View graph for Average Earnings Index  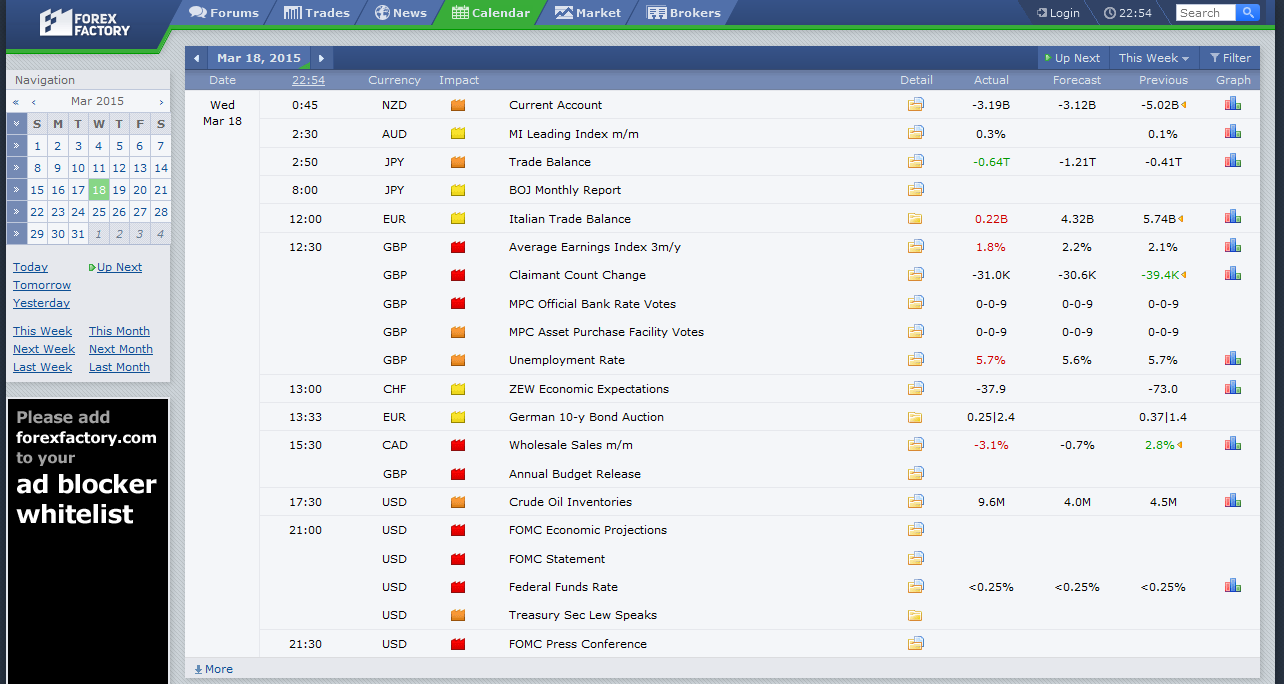tap(1233, 245)
